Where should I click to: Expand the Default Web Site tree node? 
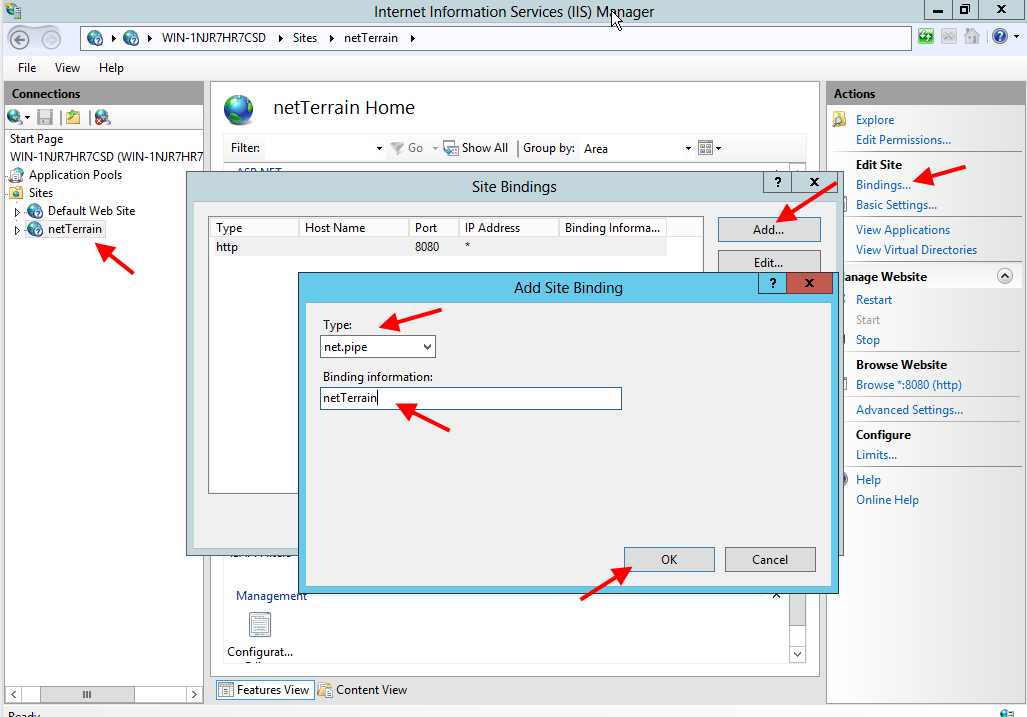pyautogui.click(x=17, y=212)
